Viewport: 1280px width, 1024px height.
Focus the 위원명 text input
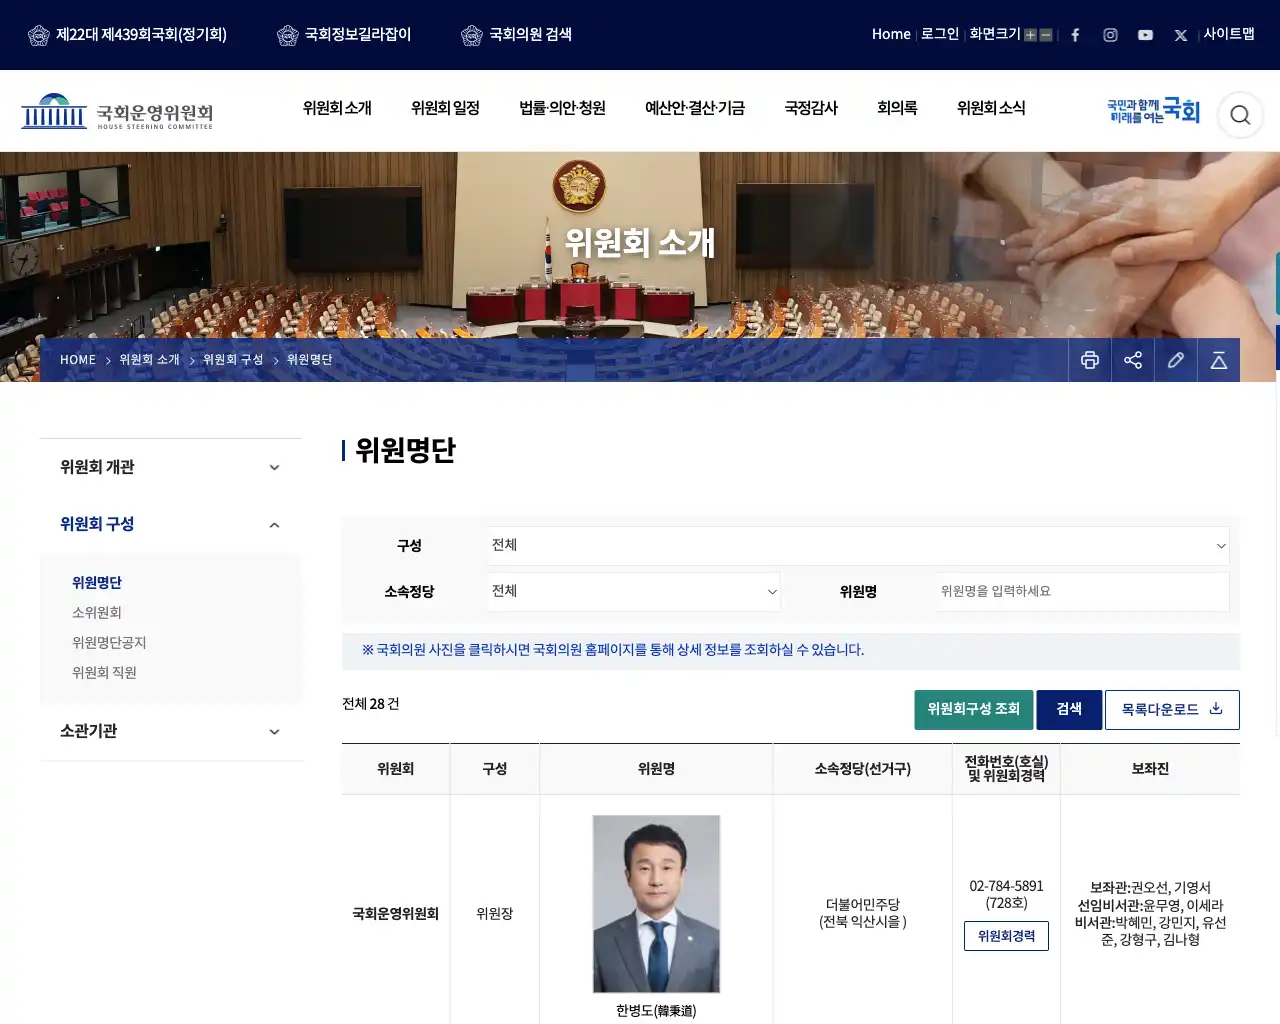tap(1082, 591)
